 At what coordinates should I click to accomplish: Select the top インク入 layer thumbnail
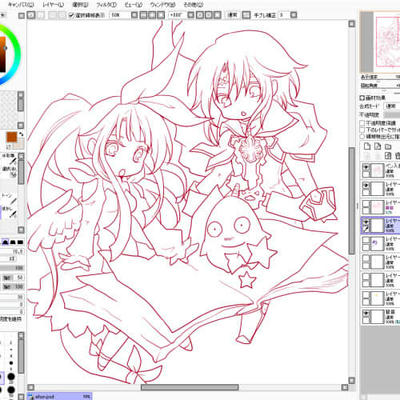[377, 171]
